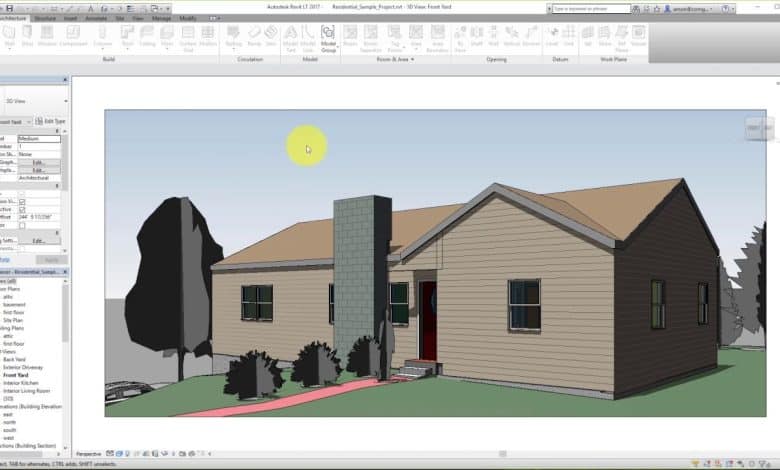The image size is (780, 470).
Task: Select the Area Boundary tool
Action: coord(437,39)
